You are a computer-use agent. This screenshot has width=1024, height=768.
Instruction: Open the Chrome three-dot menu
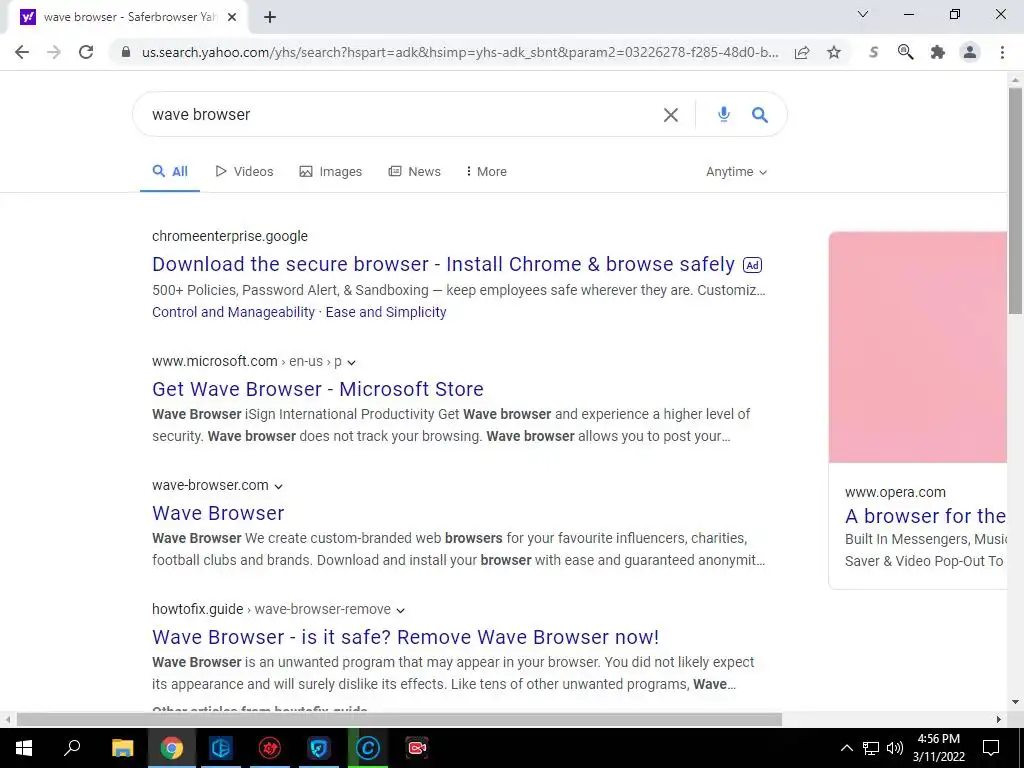tap(1002, 52)
